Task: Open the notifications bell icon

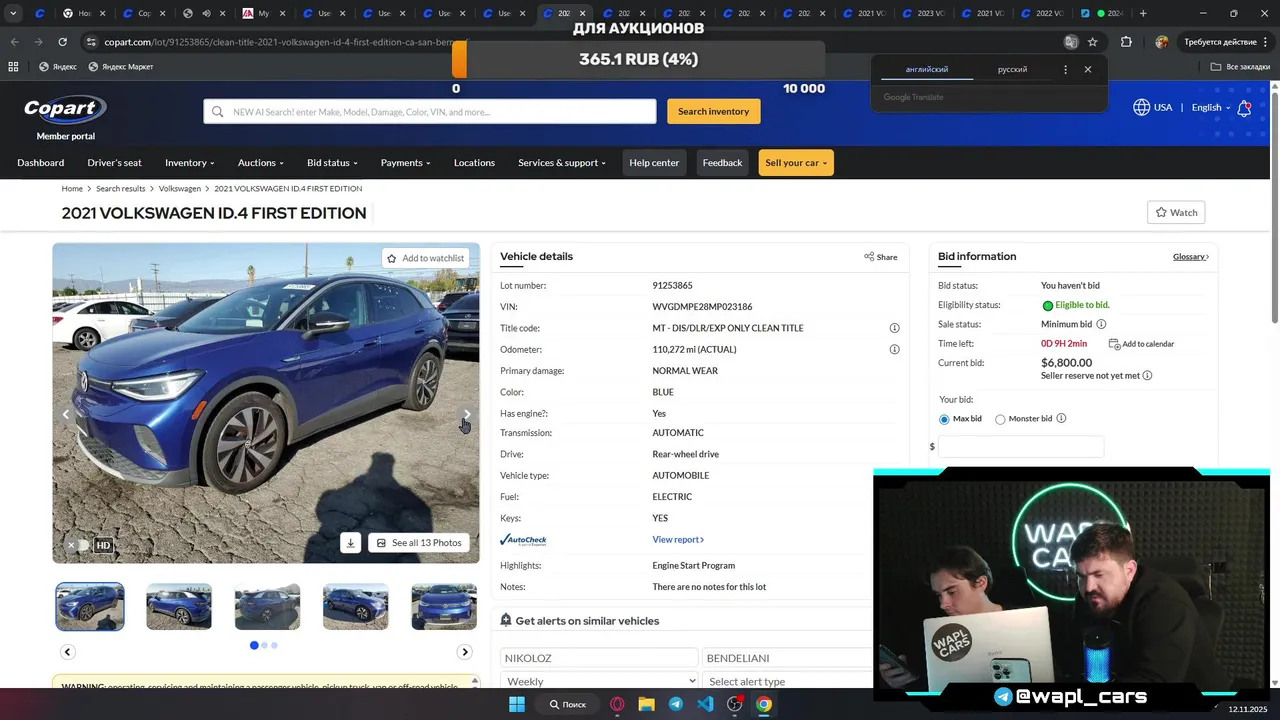Action: [1244, 108]
